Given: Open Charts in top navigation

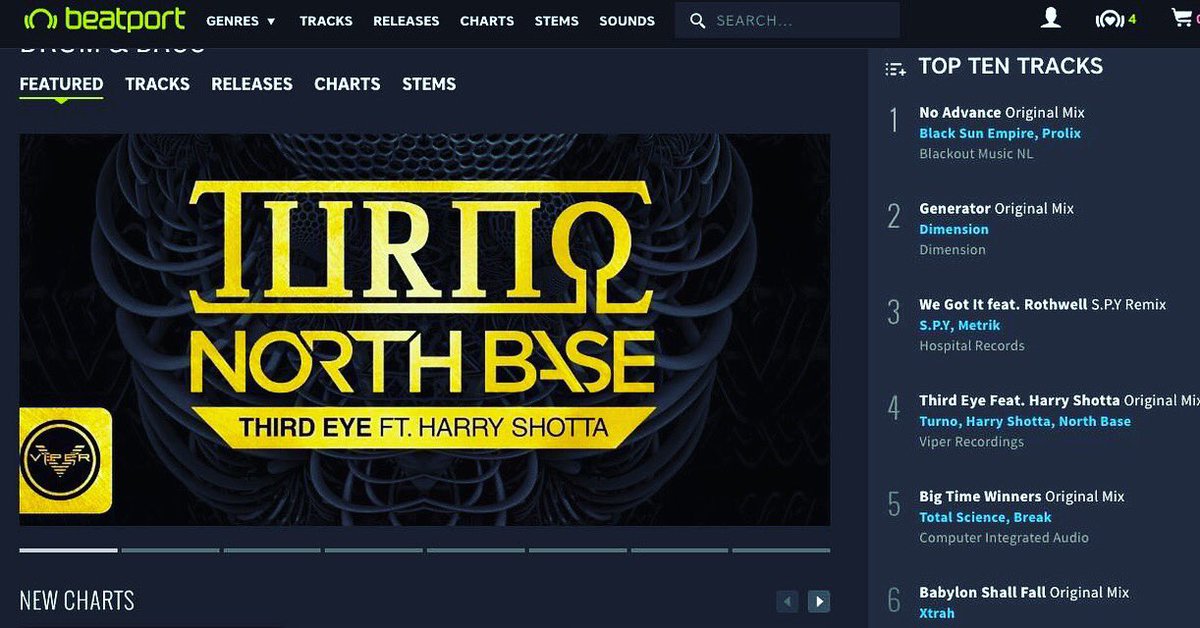Looking at the screenshot, I should (x=487, y=20).
